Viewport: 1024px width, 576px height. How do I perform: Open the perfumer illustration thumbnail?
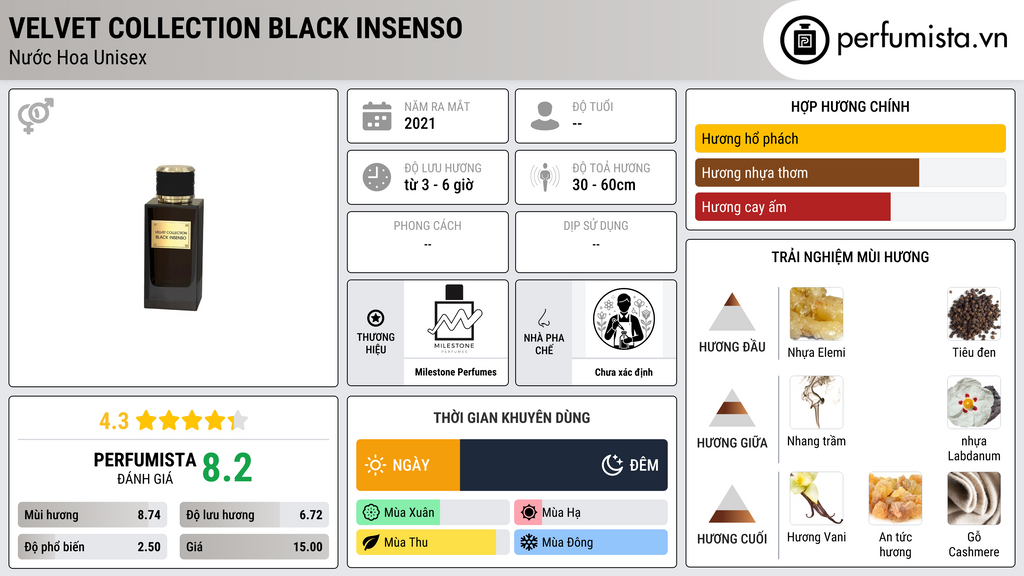(x=624, y=319)
